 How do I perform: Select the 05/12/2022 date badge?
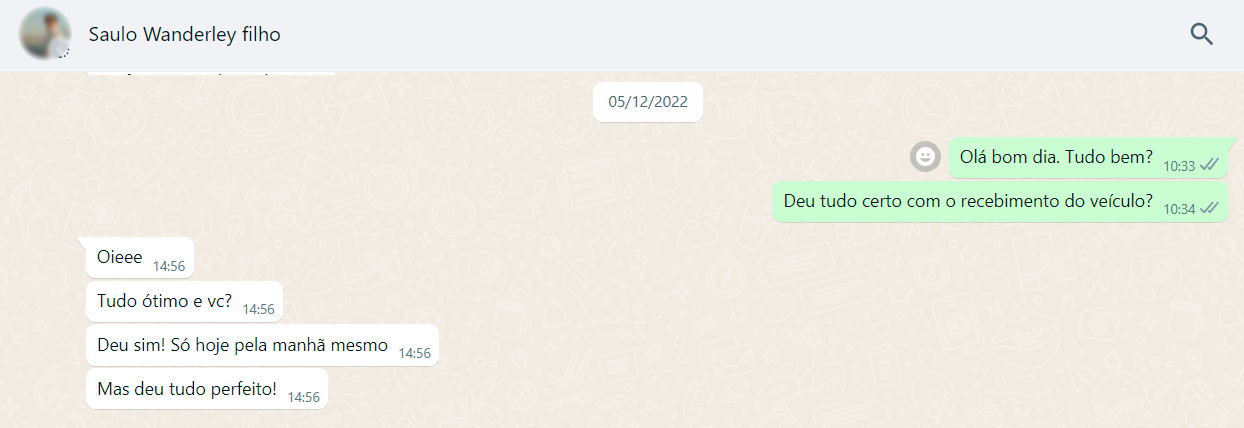click(648, 102)
